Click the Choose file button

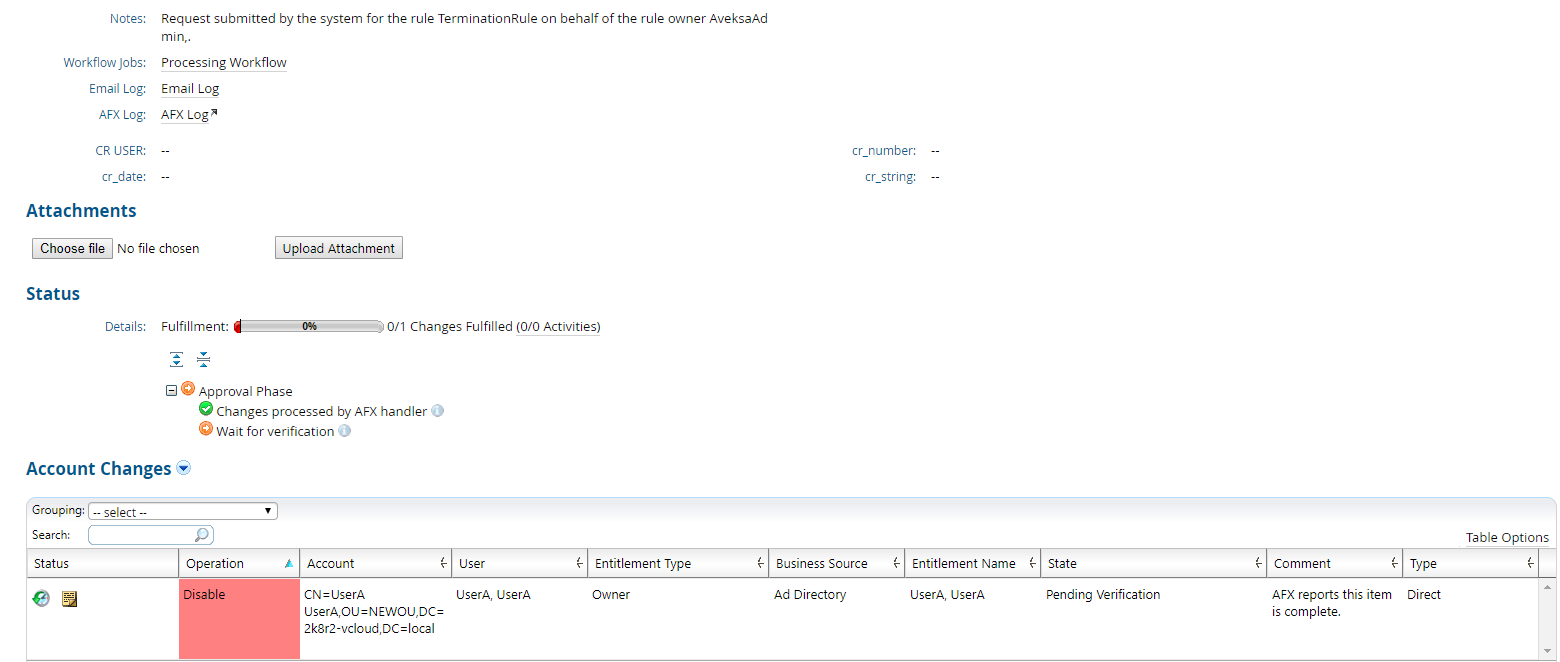pyautogui.click(x=72, y=248)
